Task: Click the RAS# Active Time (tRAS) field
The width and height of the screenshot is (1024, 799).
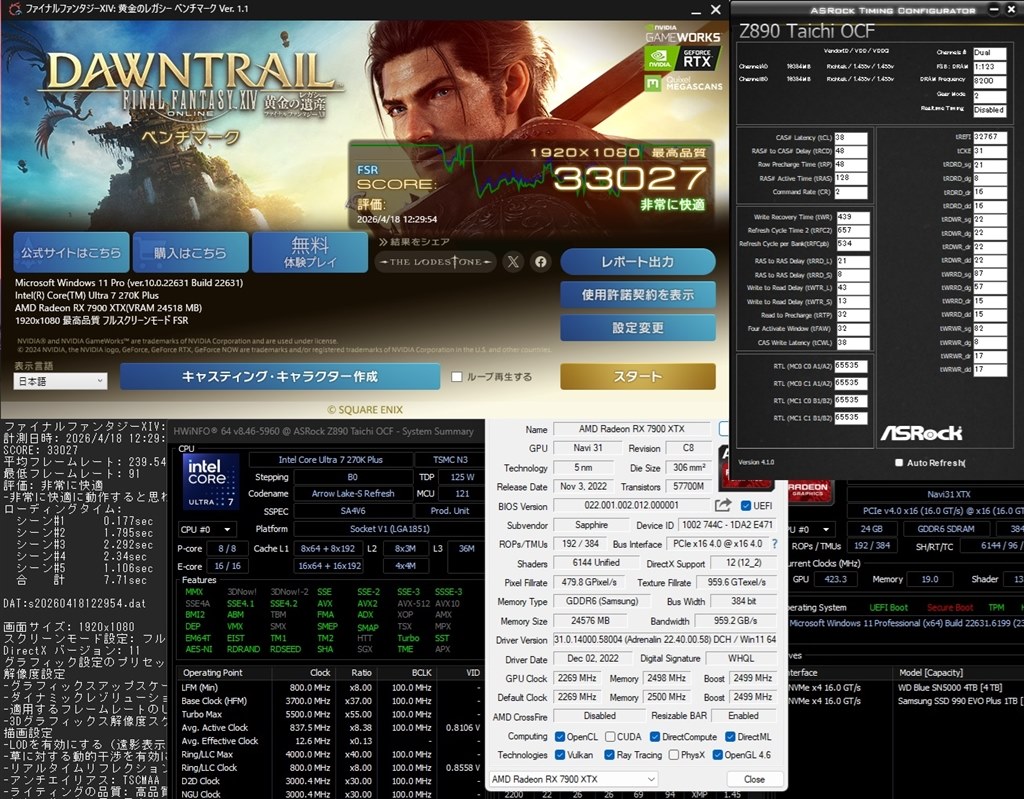Action: [850, 178]
